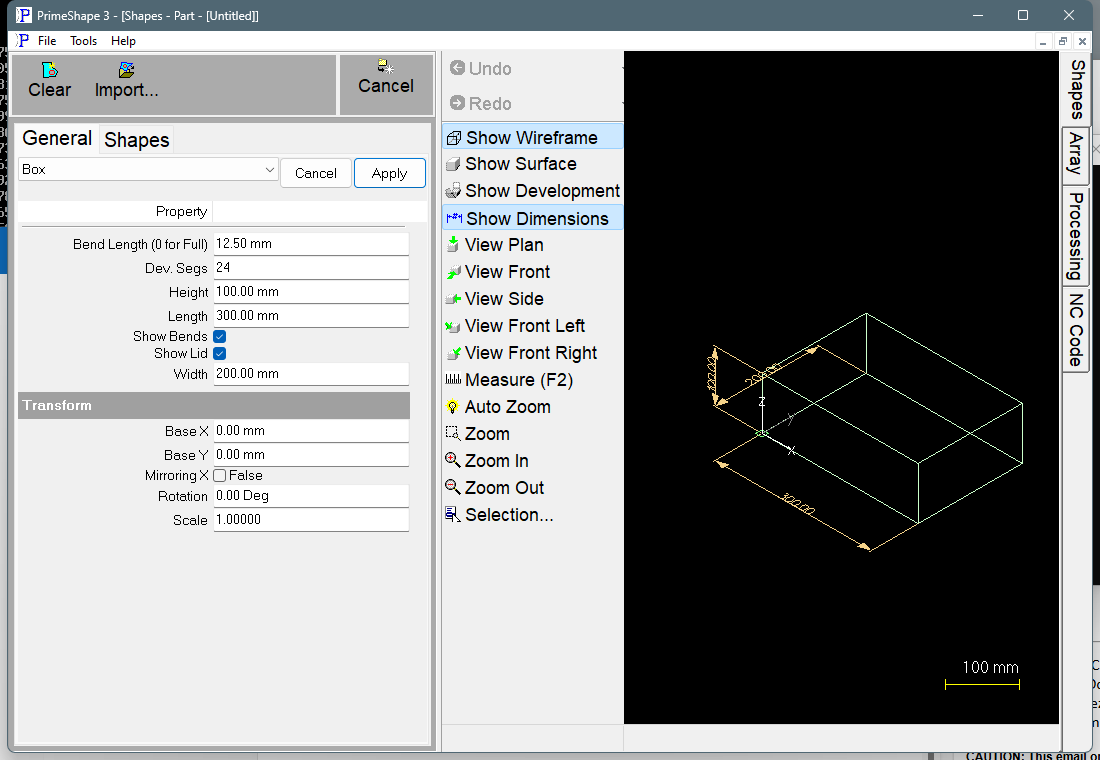Restore the inner document window
The height and width of the screenshot is (760, 1100).
point(1063,41)
